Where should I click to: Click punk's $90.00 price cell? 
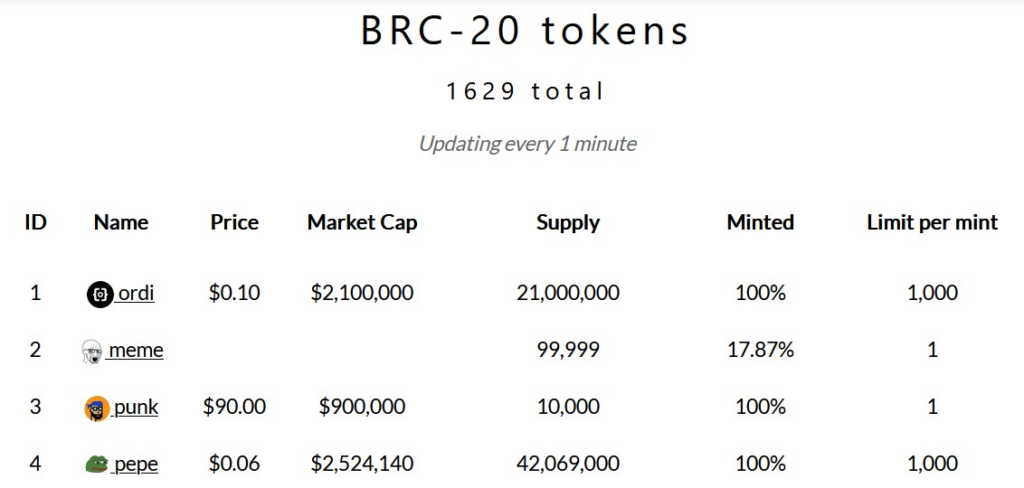pos(235,407)
